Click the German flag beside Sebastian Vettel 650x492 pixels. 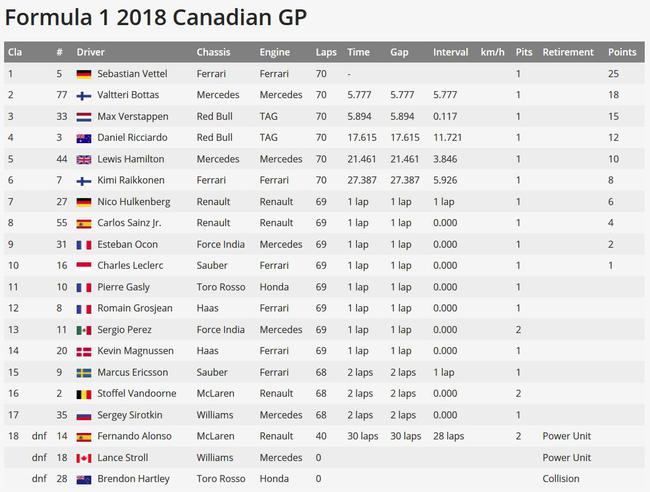[84, 74]
